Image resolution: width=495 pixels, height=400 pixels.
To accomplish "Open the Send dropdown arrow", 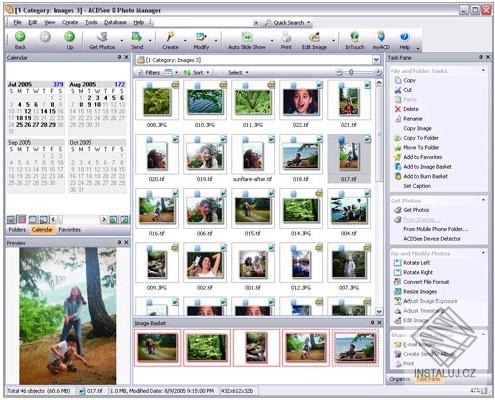I will 150,41.
